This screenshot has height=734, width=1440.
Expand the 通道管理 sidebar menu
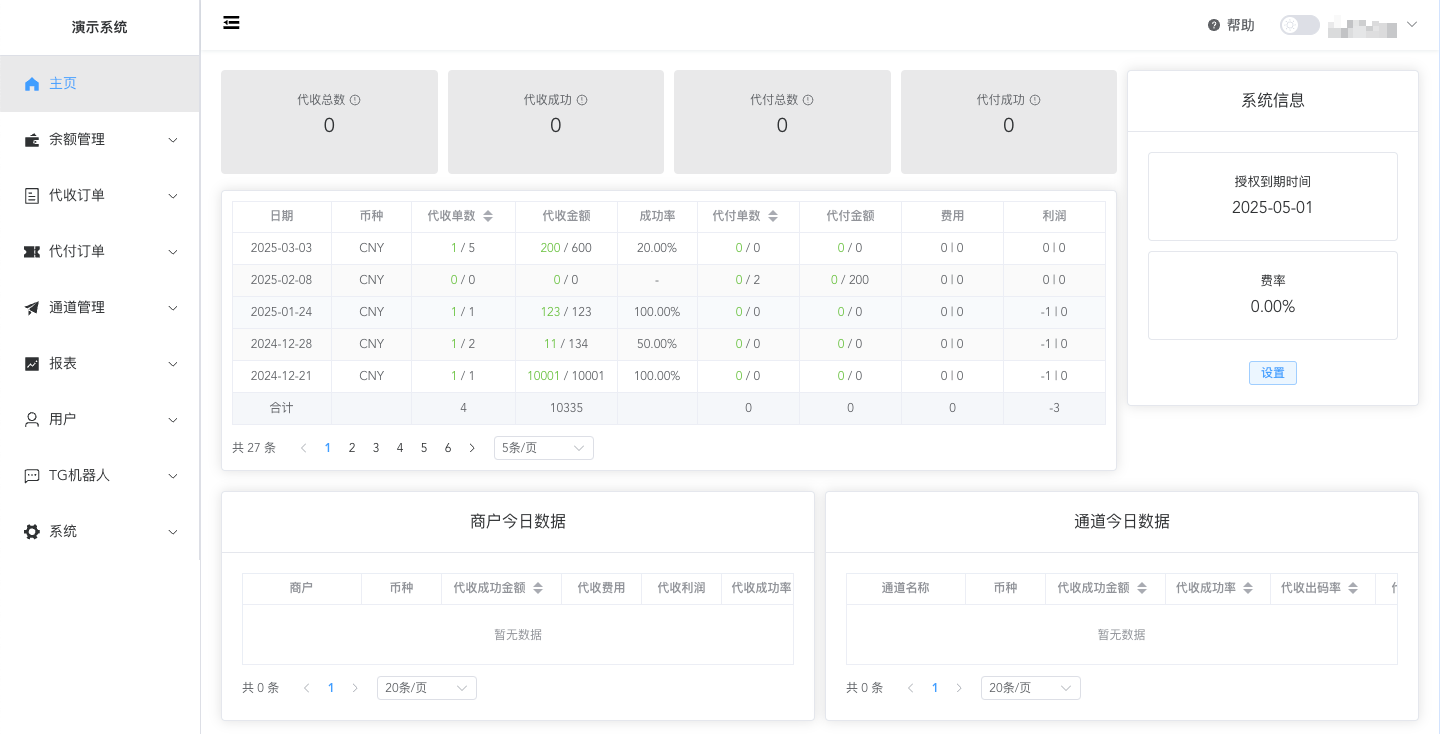(99, 308)
